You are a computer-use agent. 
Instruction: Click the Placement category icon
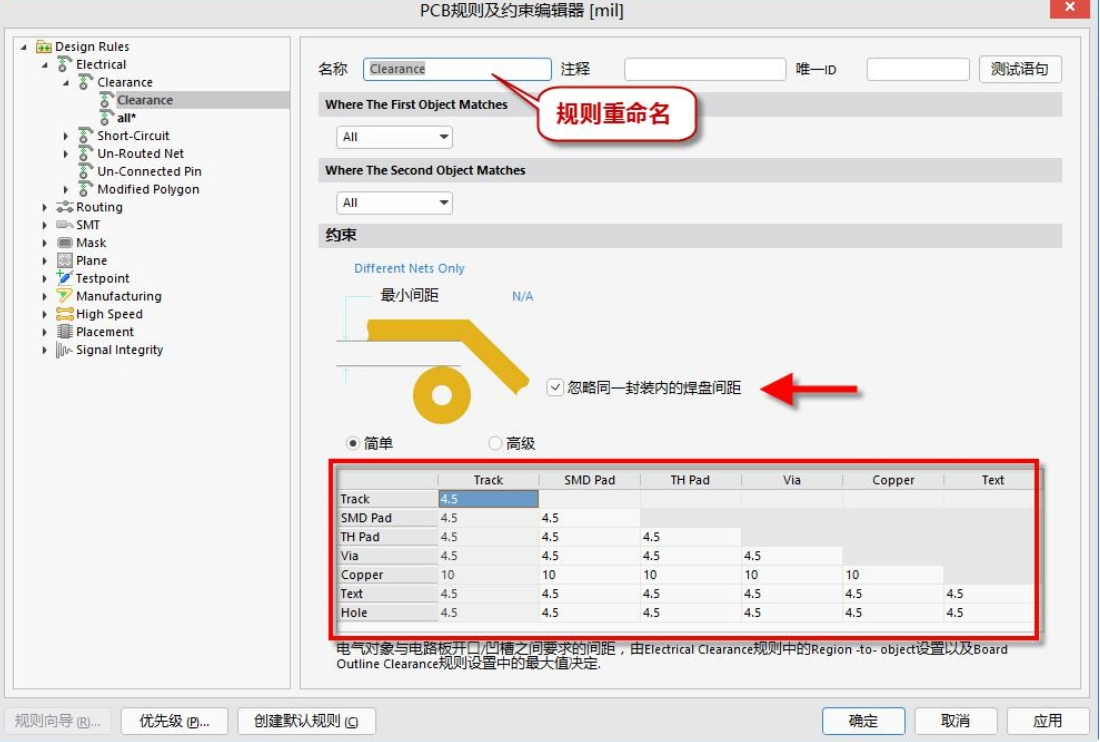click(x=65, y=332)
